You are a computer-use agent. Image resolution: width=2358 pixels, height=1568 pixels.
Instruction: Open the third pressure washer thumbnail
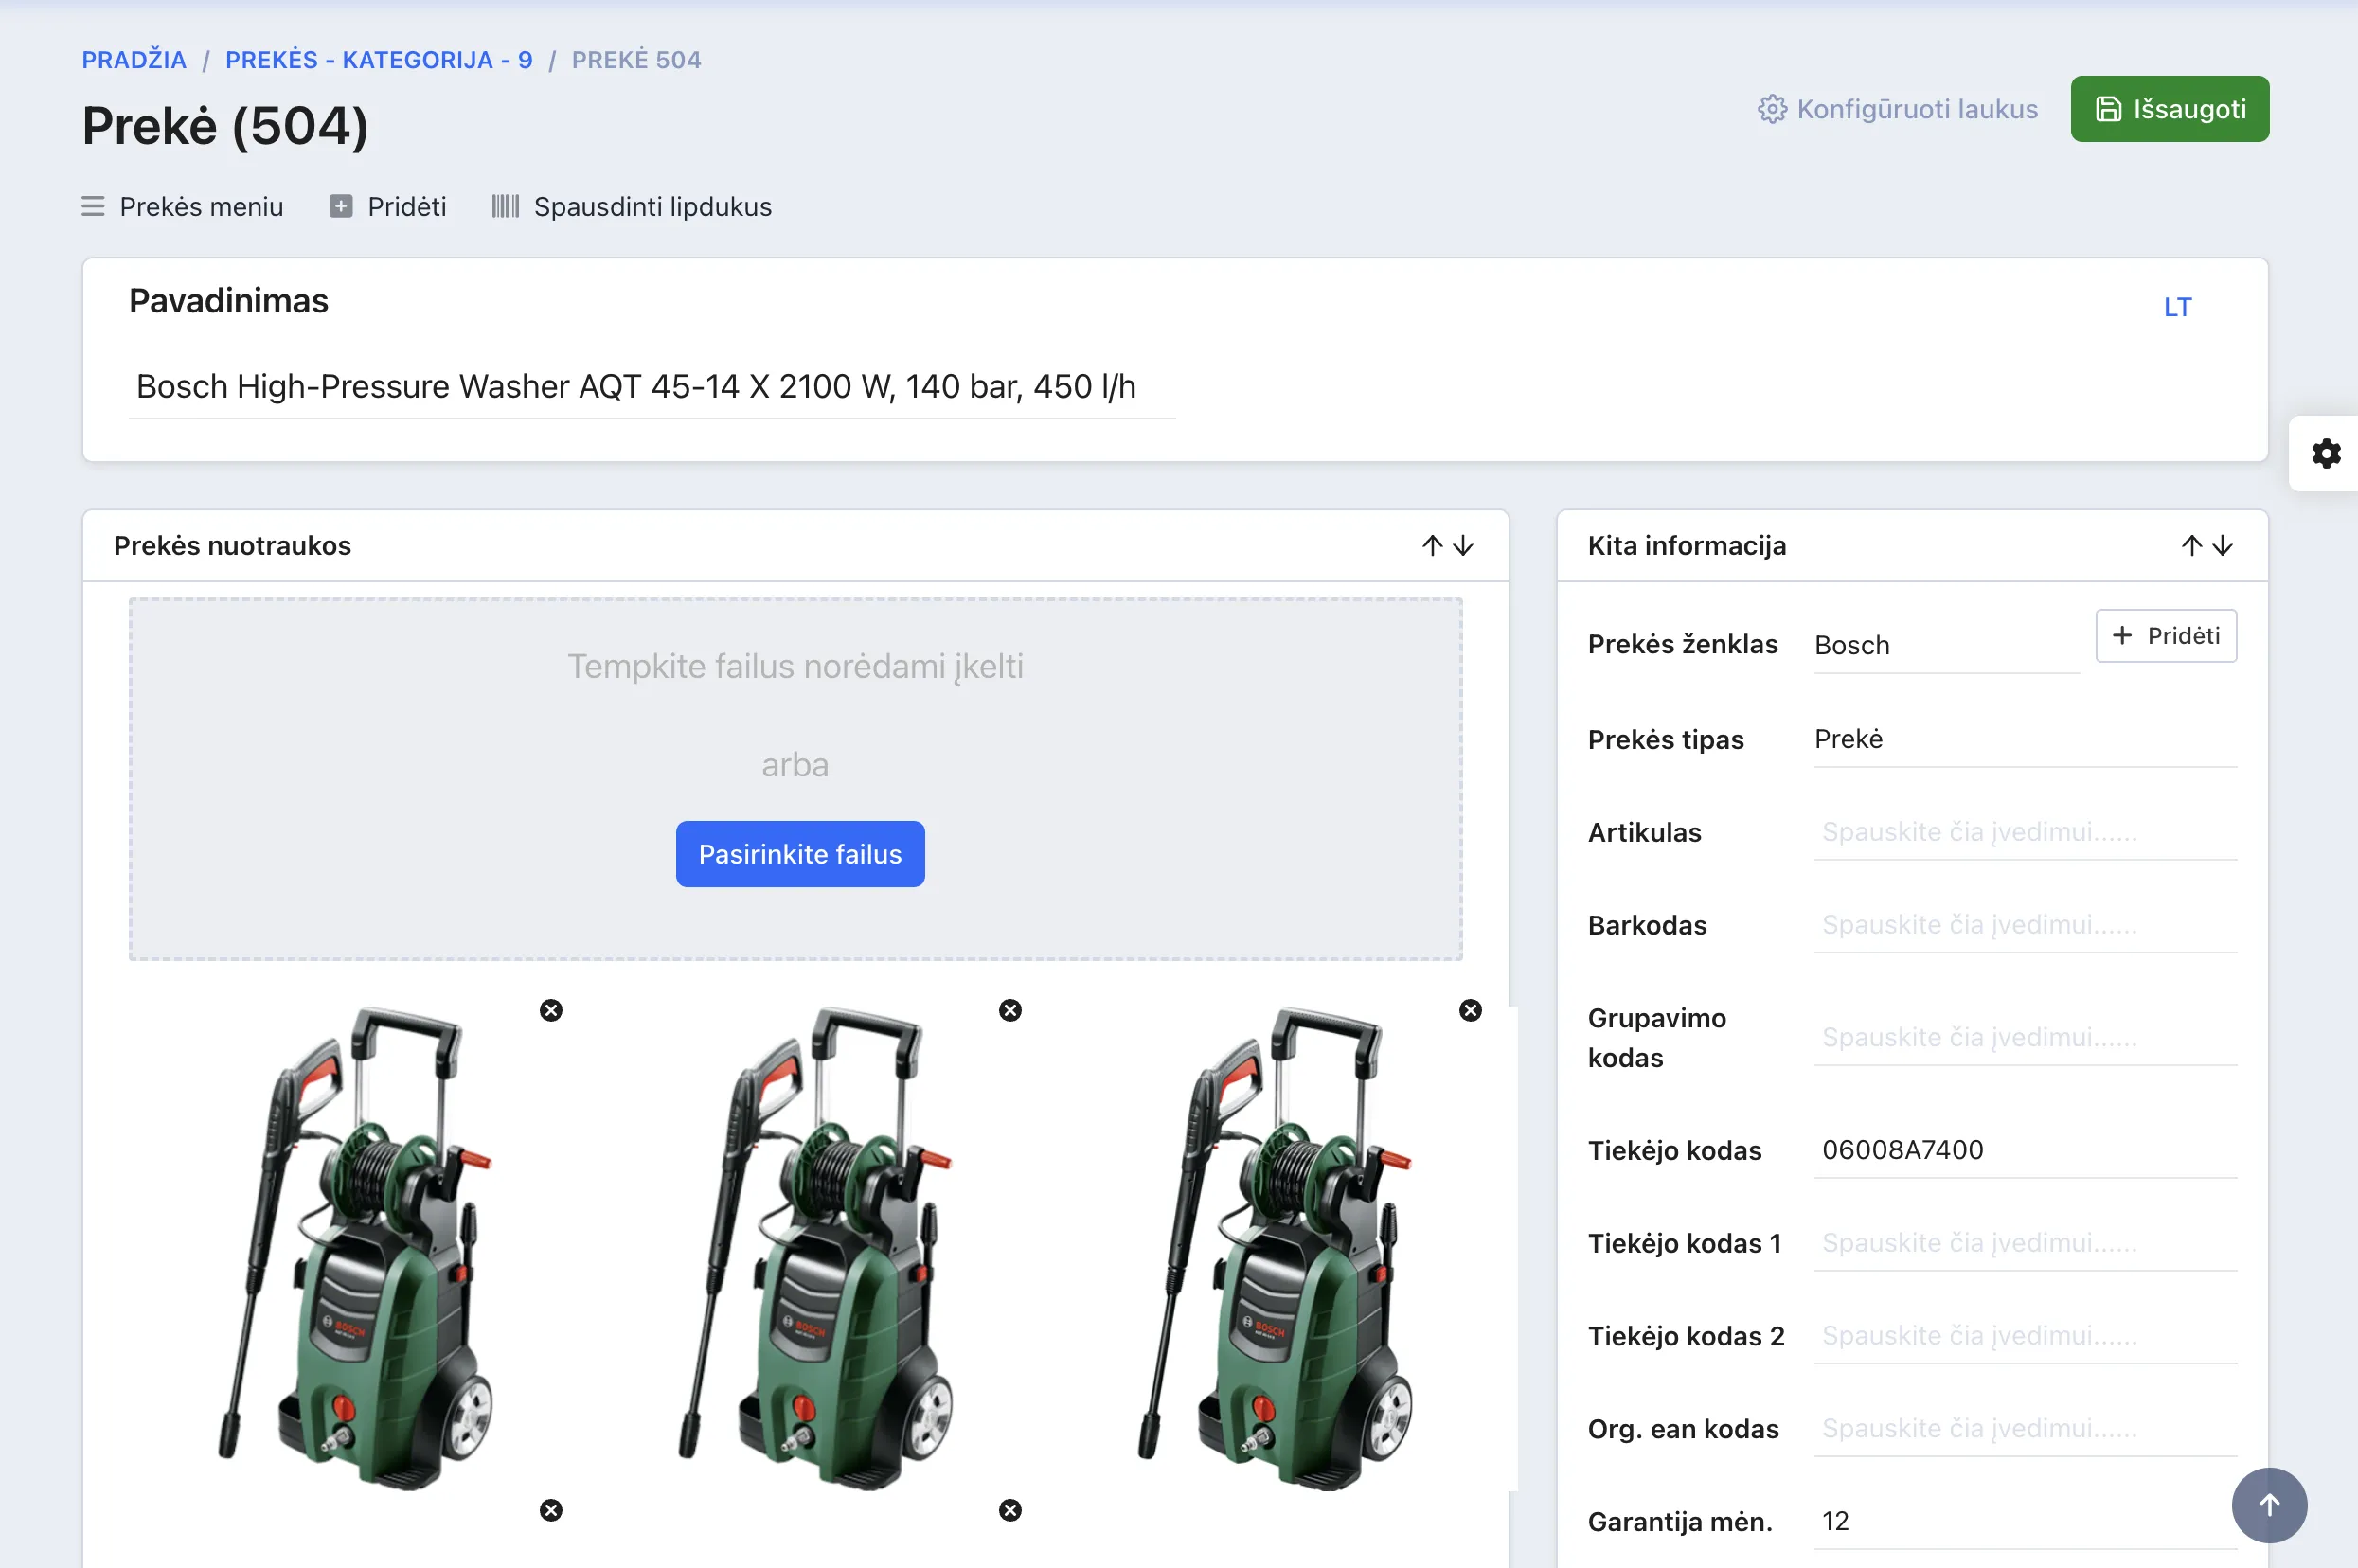coord(1276,1249)
